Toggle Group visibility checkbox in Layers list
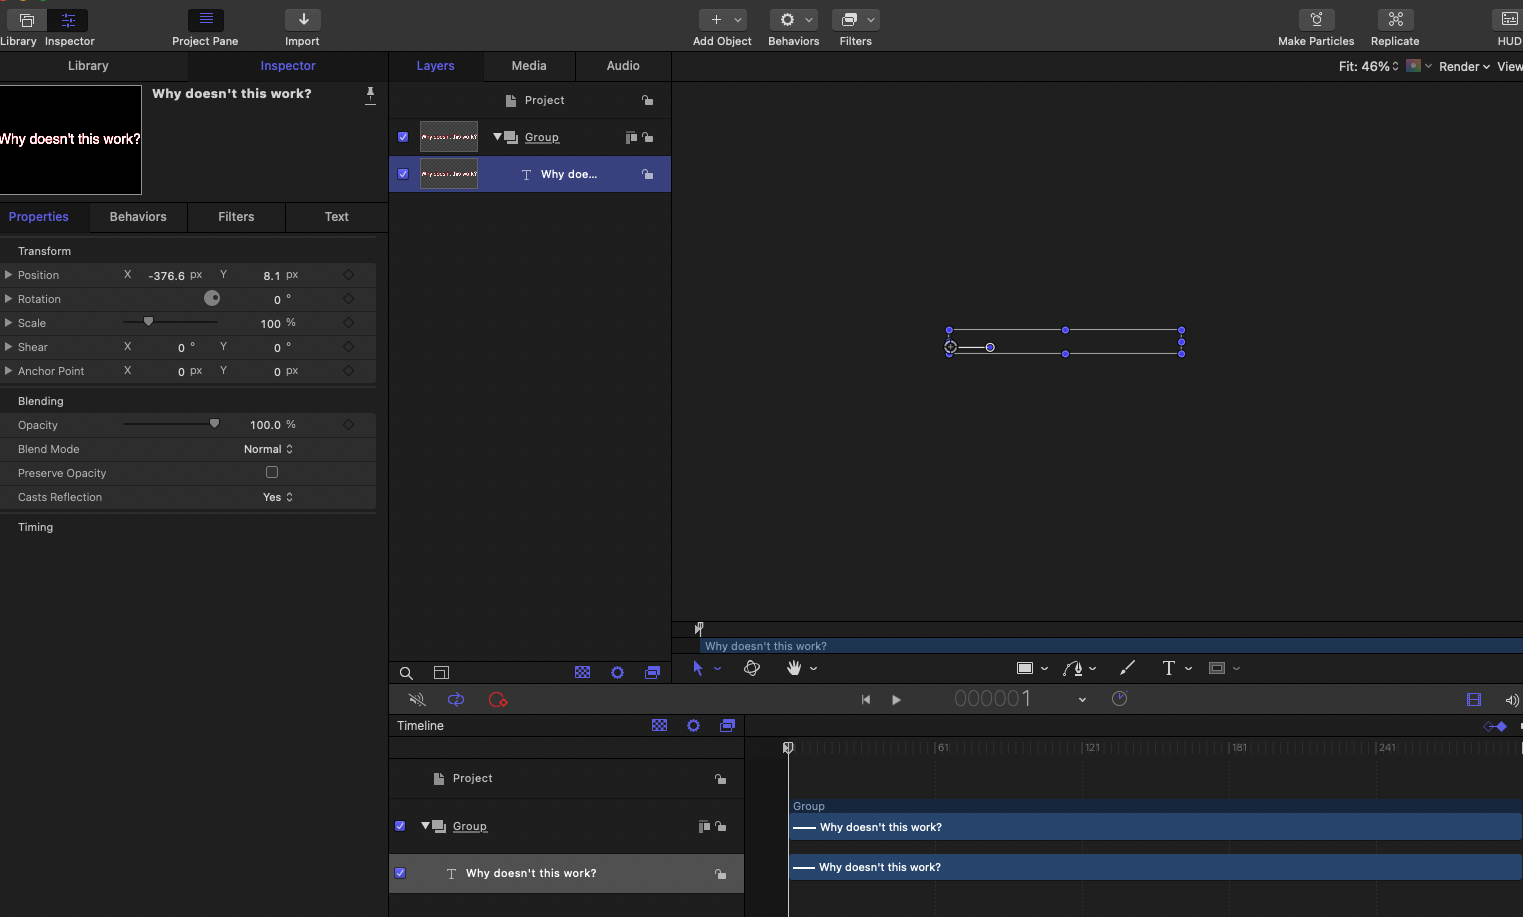The image size is (1523, 917). [x=403, y=137]
